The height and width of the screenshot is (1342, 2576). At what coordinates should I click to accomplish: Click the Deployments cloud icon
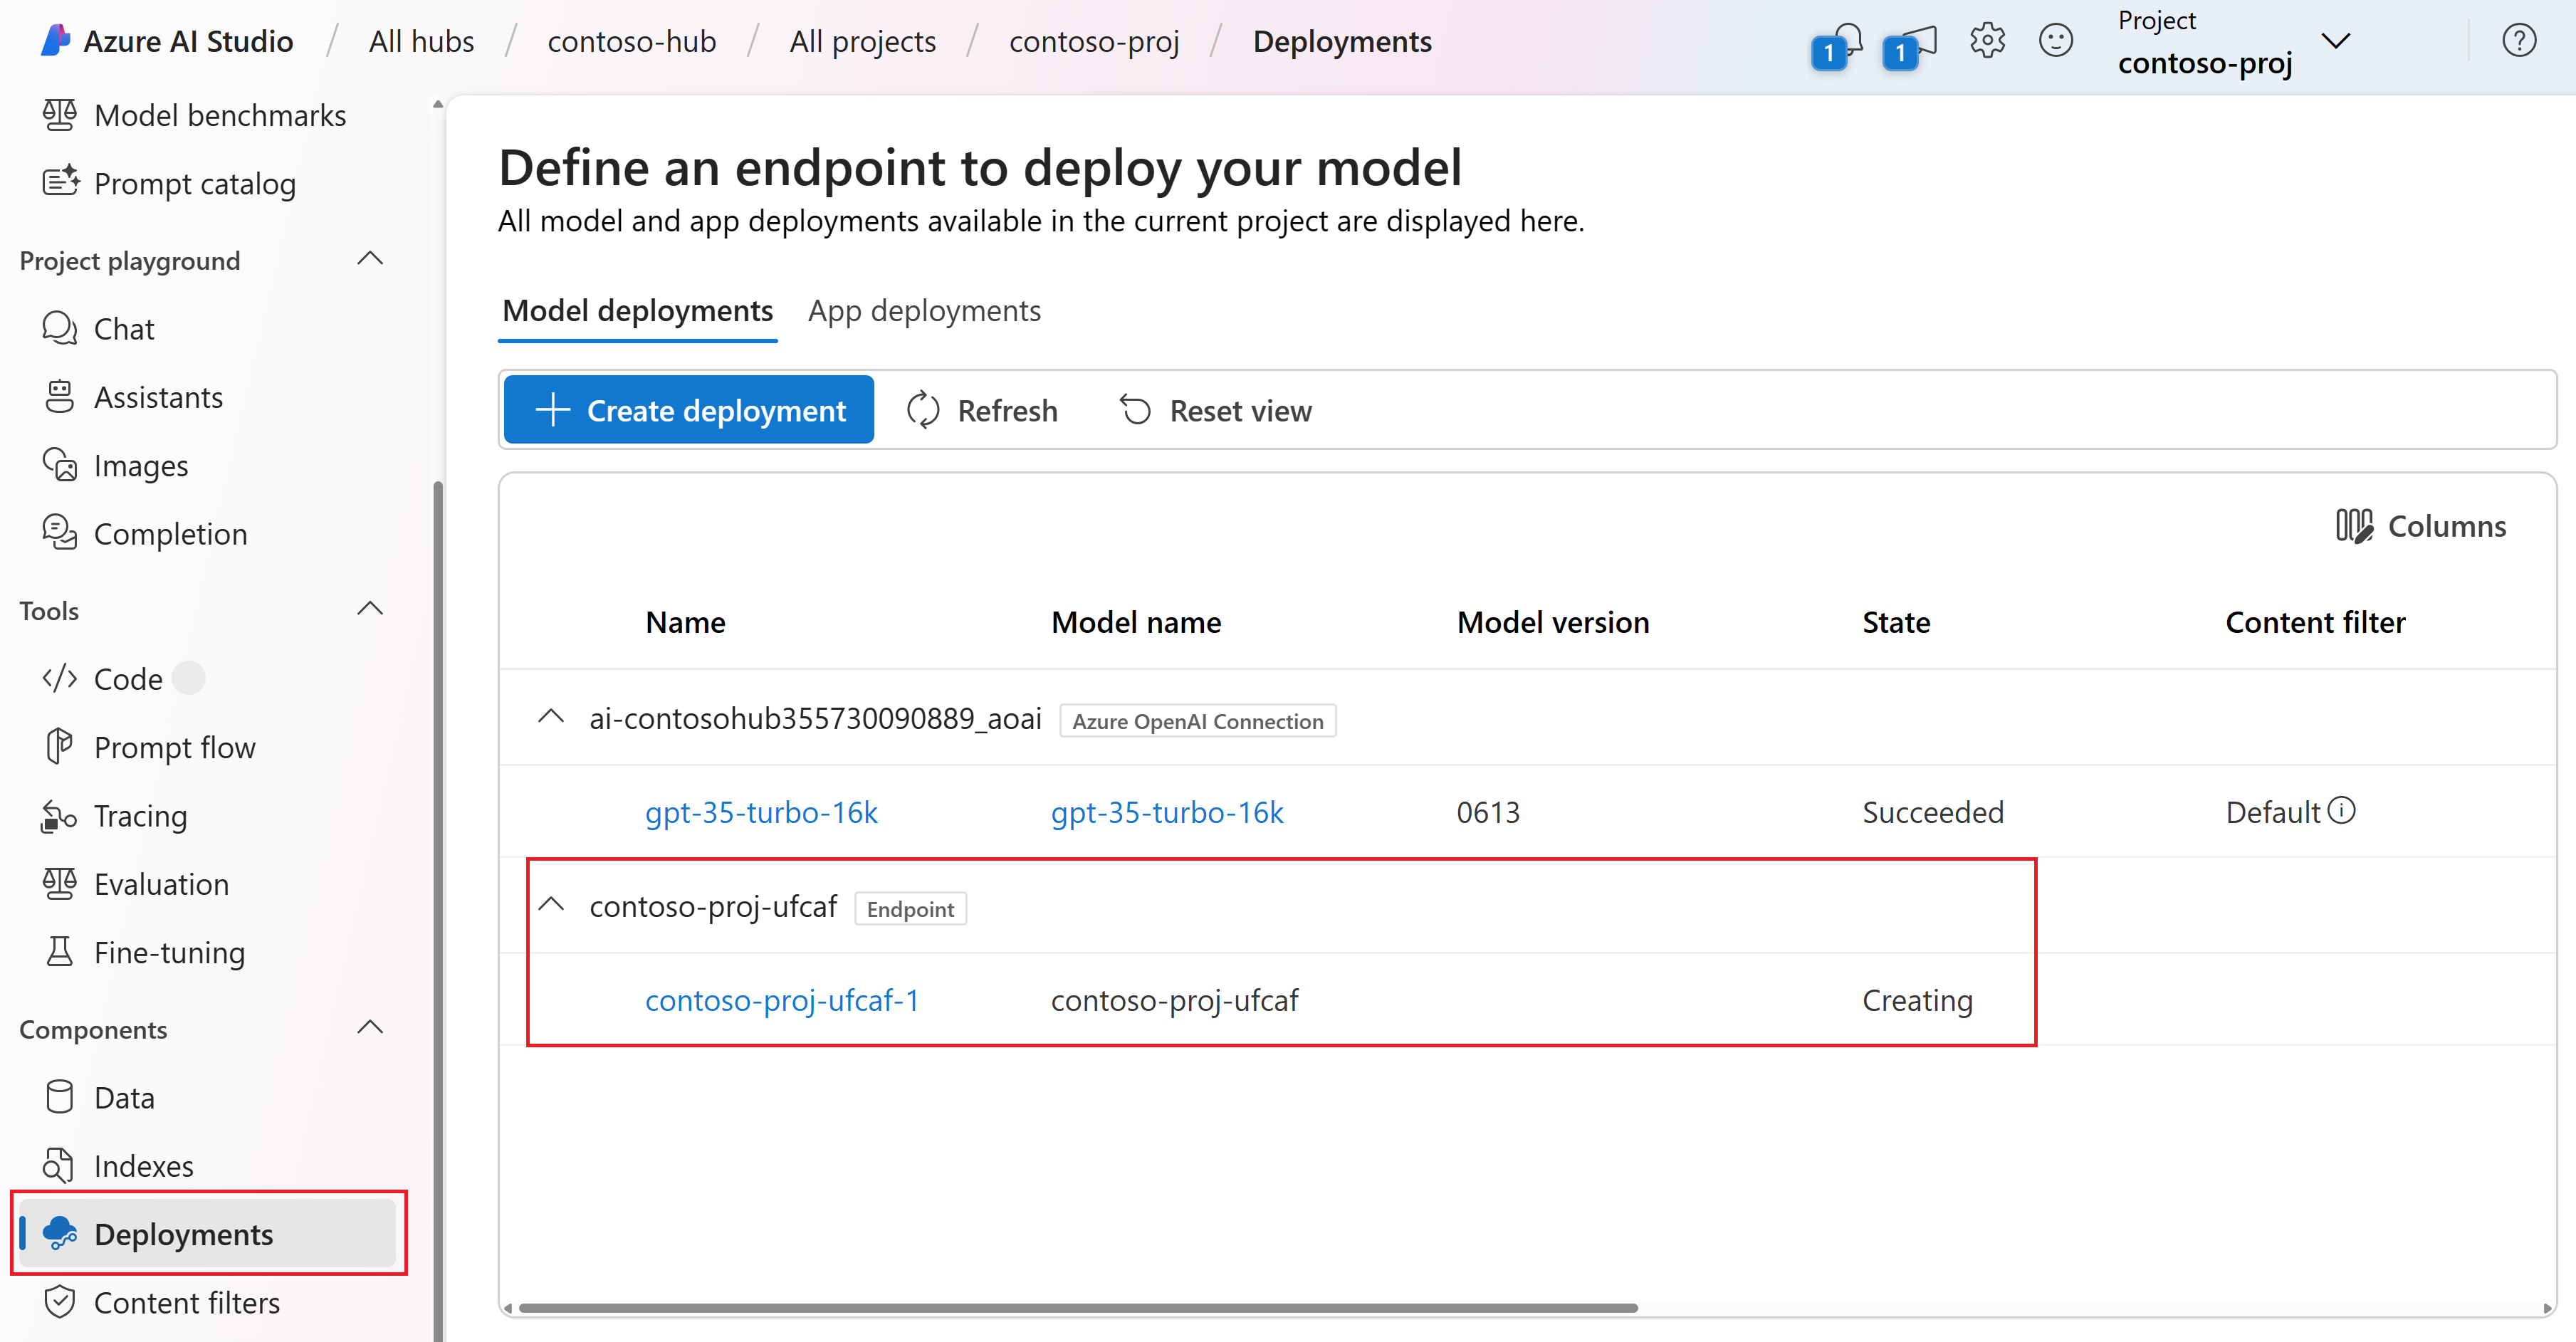point(59,1234)
